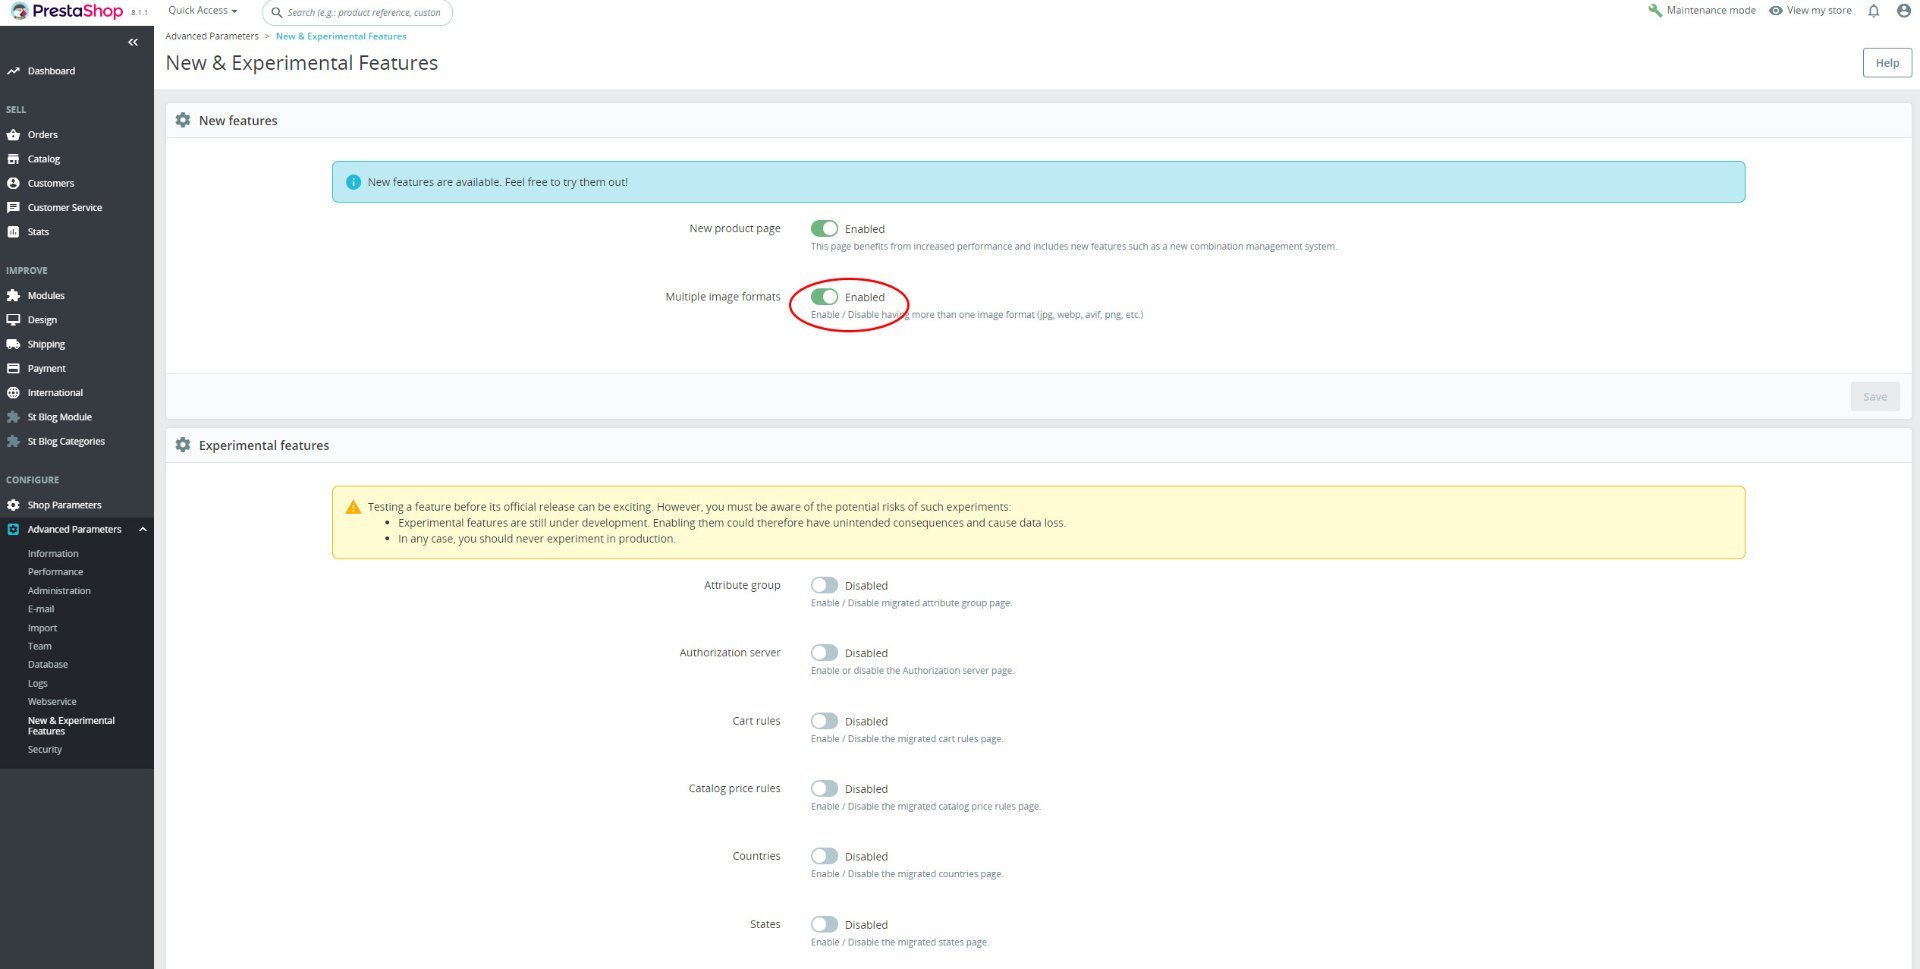This screenshot has height=969, width=1920.
Task: Click the Maintenance mode wrench icon
Action: [x=1655, y=11]
